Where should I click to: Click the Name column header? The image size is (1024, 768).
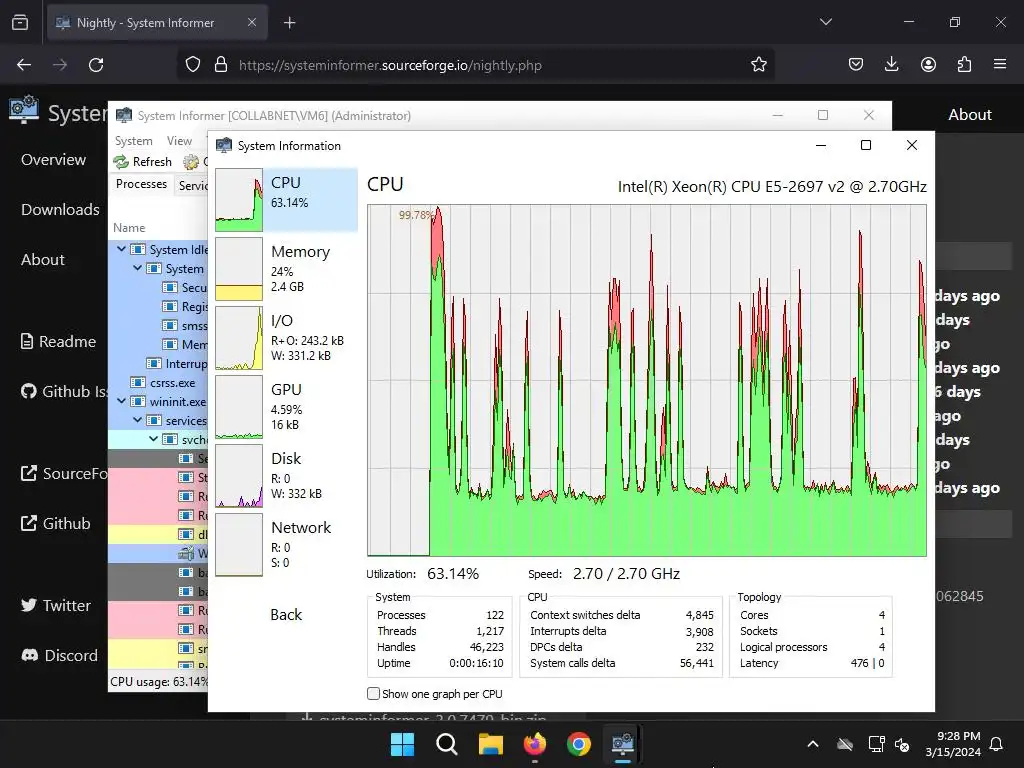click(129, 227)
